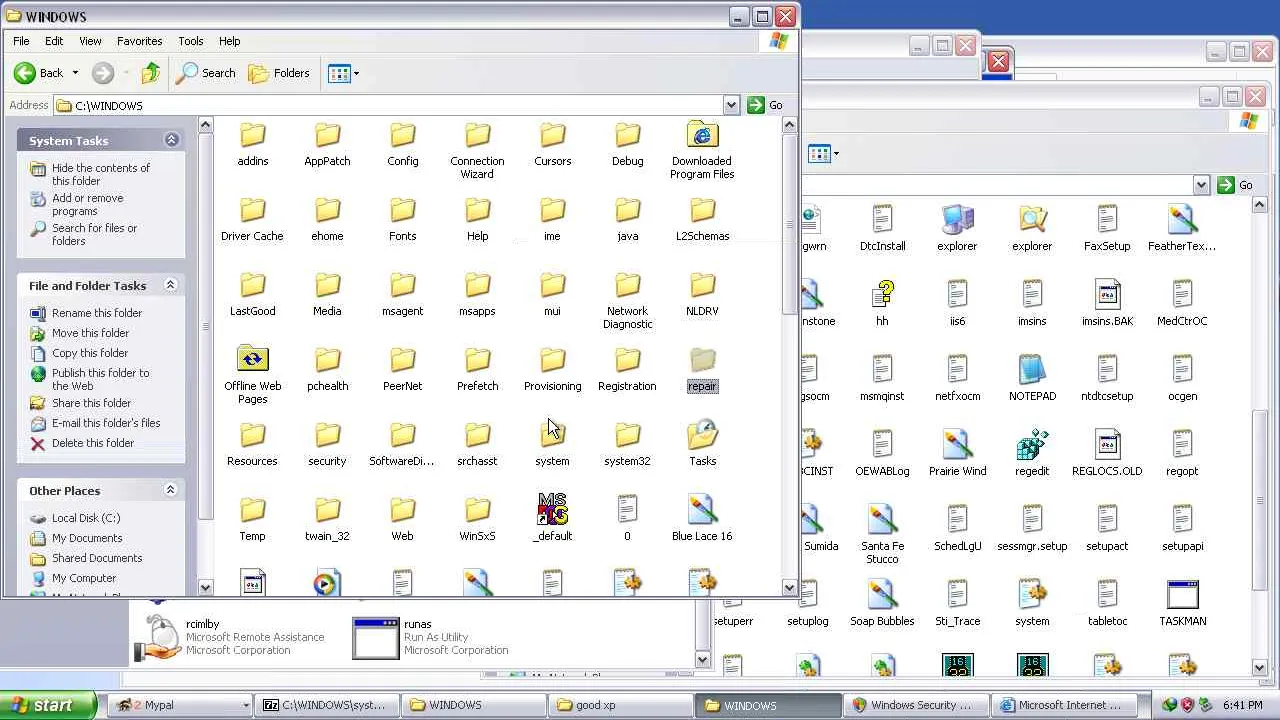Viewport: 1280px width, 720px height.
Task: Open My Documents under Other Places
Action: point(87,538)
